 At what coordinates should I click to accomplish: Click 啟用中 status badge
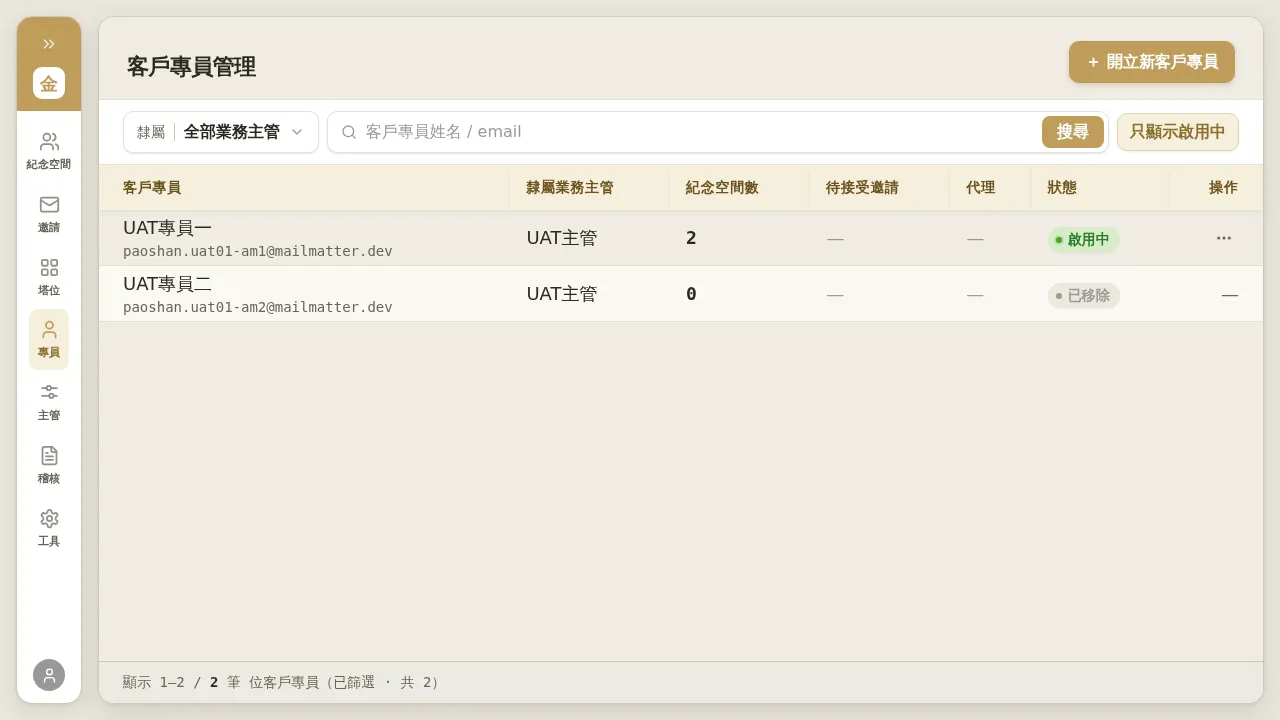pos(1084,240)
